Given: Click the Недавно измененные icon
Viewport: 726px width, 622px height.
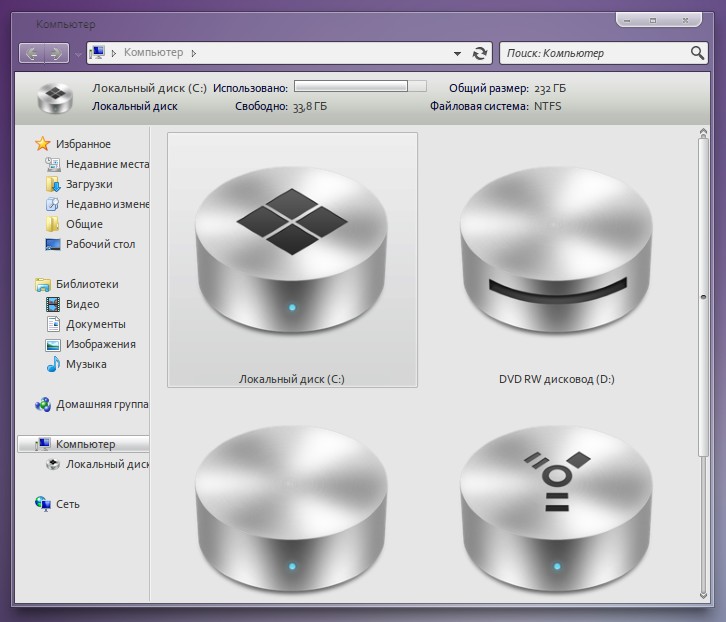Looking at the screenshot, I should (x=53, y=204).
